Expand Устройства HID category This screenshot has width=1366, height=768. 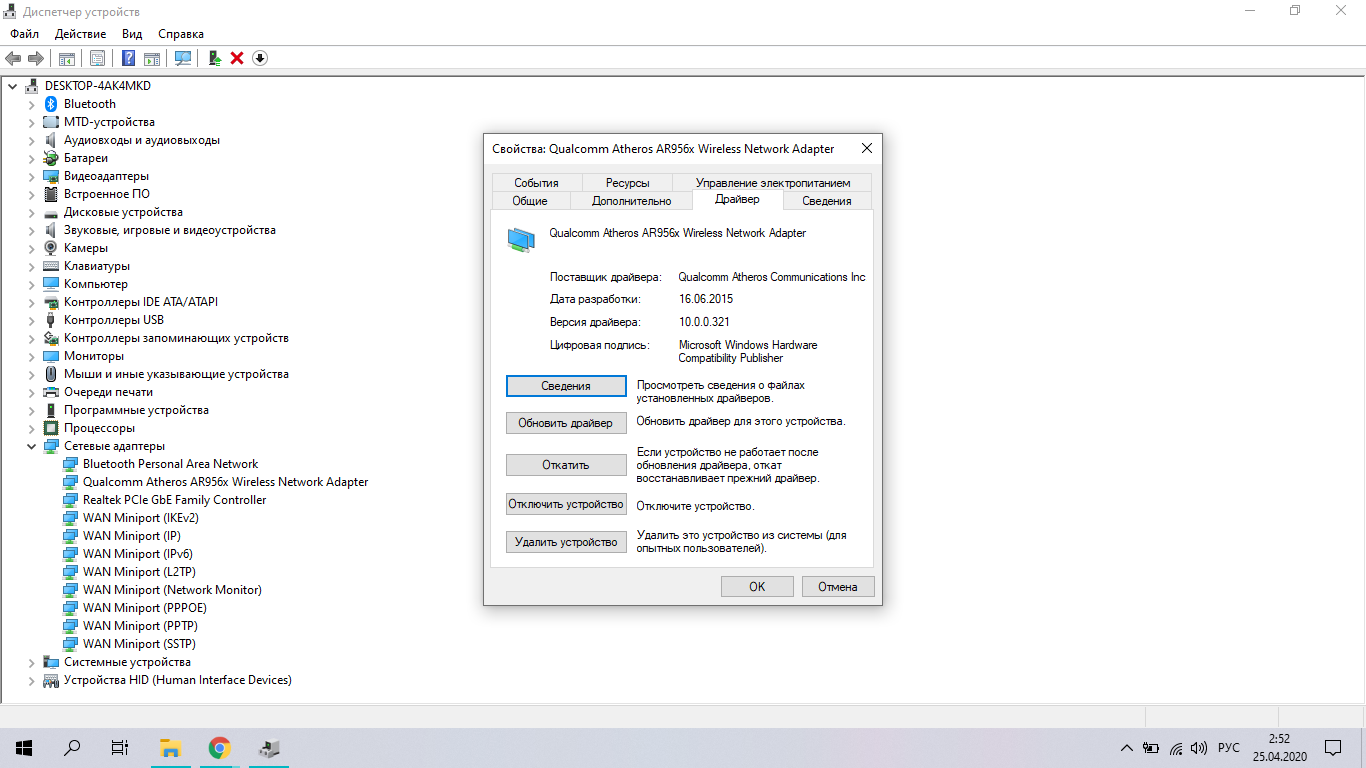pyautogui.click(x=31, y=680)
